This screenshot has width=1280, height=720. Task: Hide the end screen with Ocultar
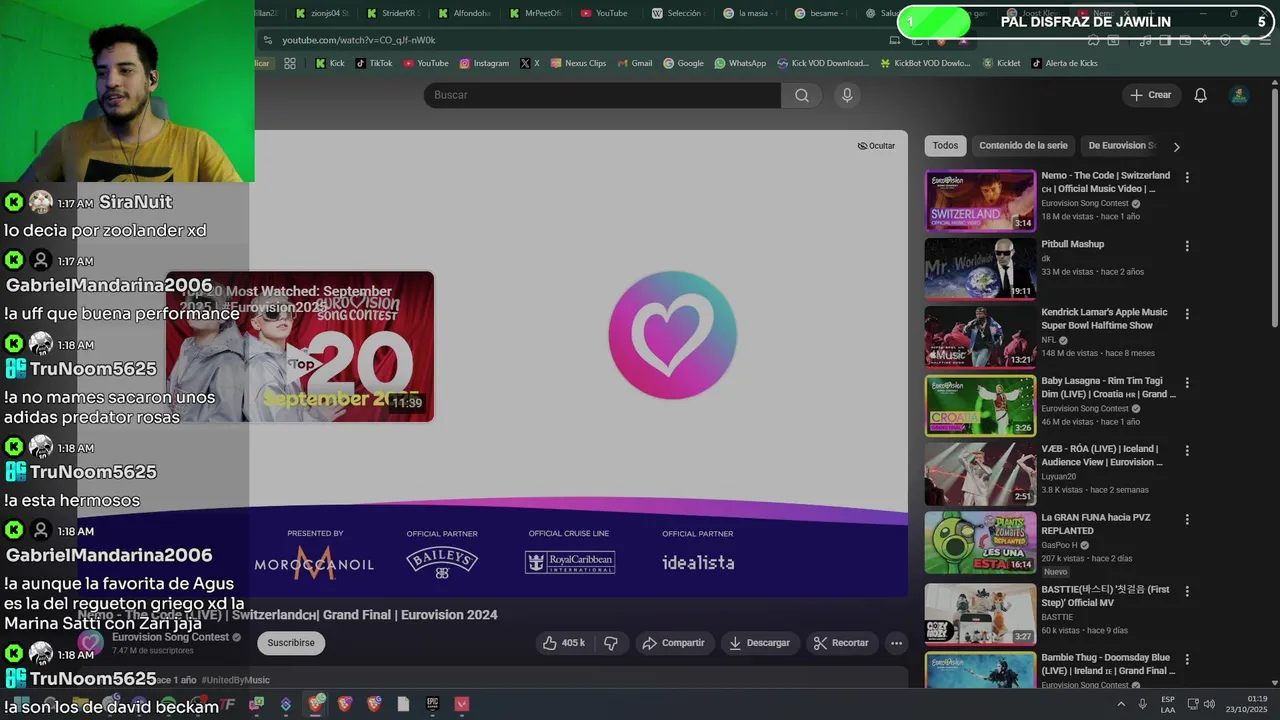[x=876, y=146]
